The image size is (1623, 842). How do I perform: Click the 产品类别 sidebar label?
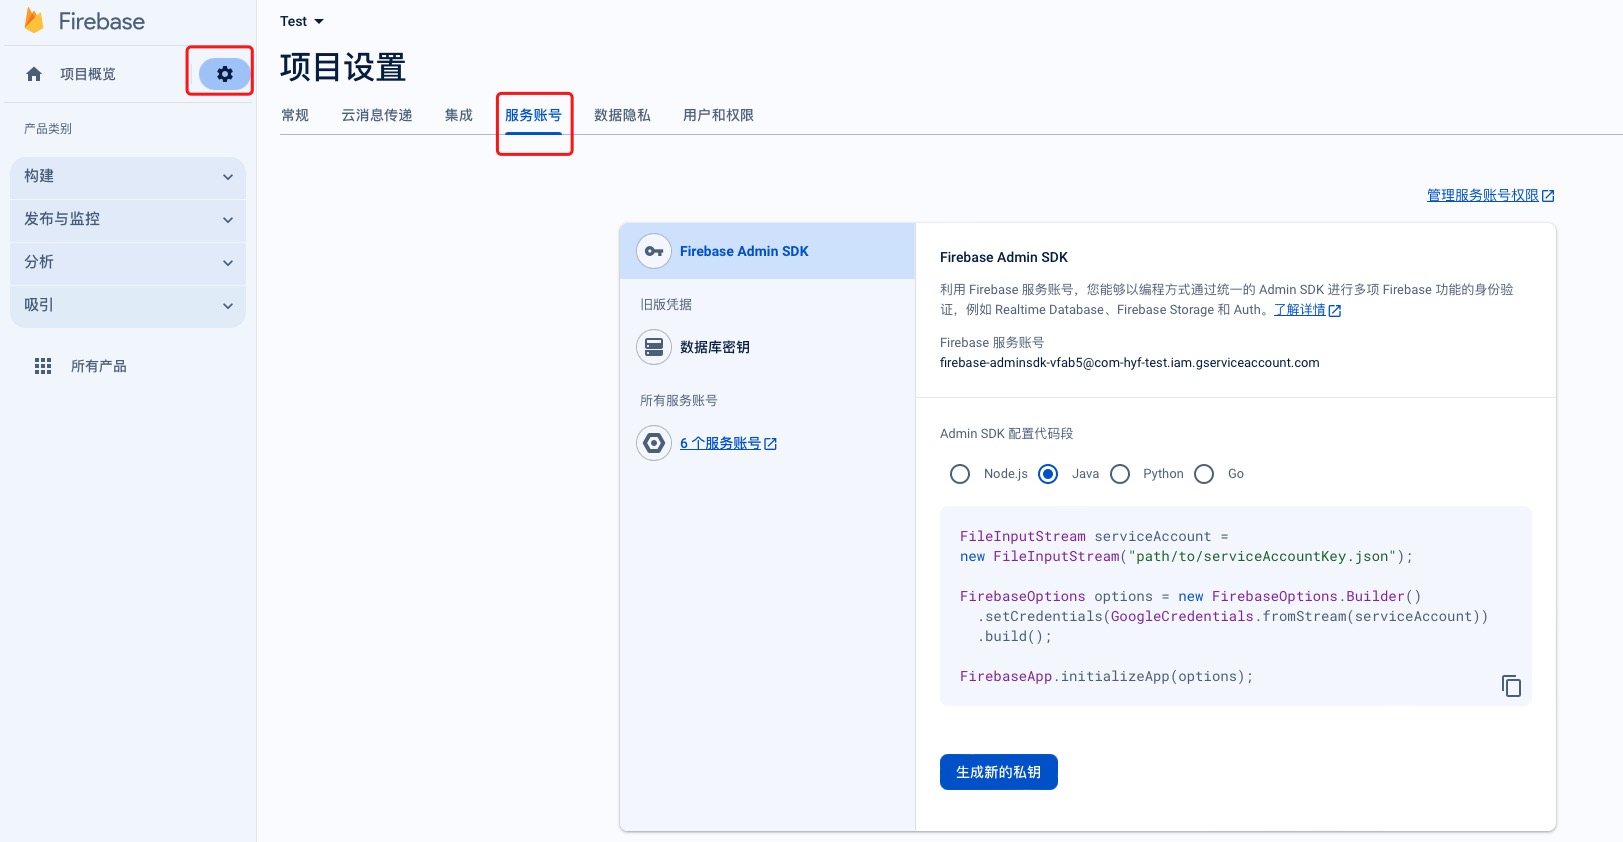48,129
